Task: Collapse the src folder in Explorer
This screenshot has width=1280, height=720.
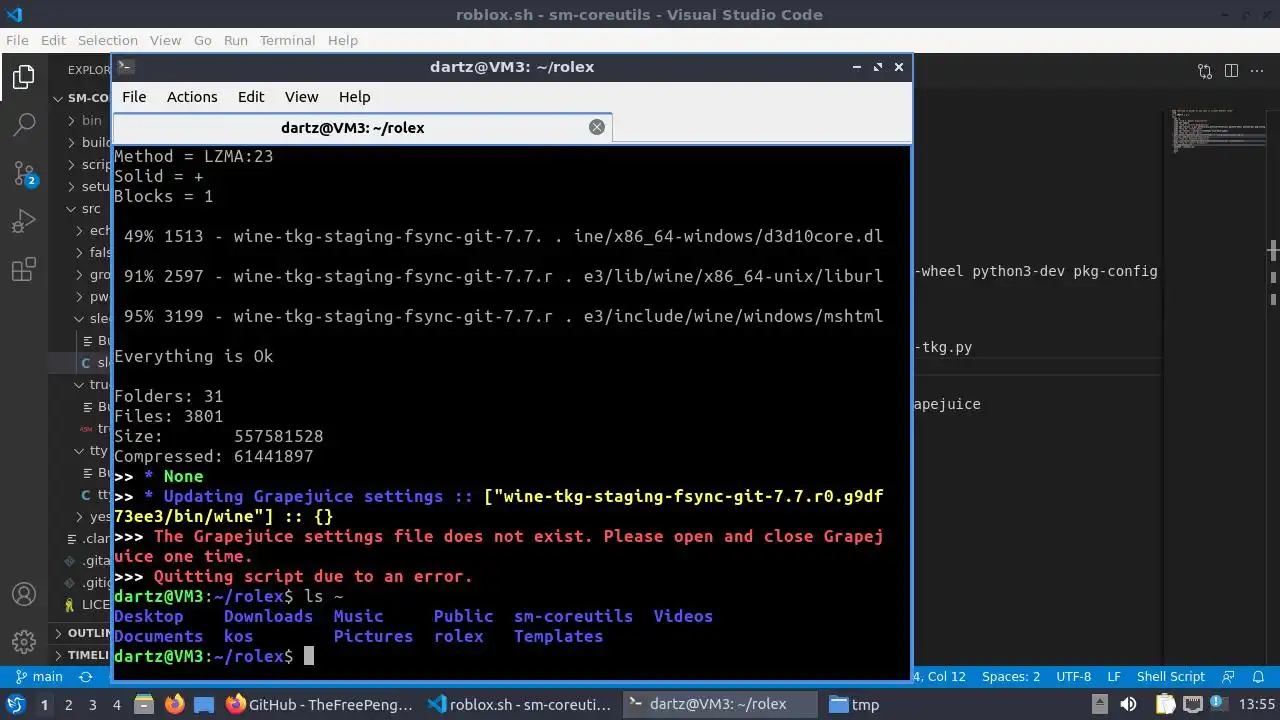Action: point(80,208)
